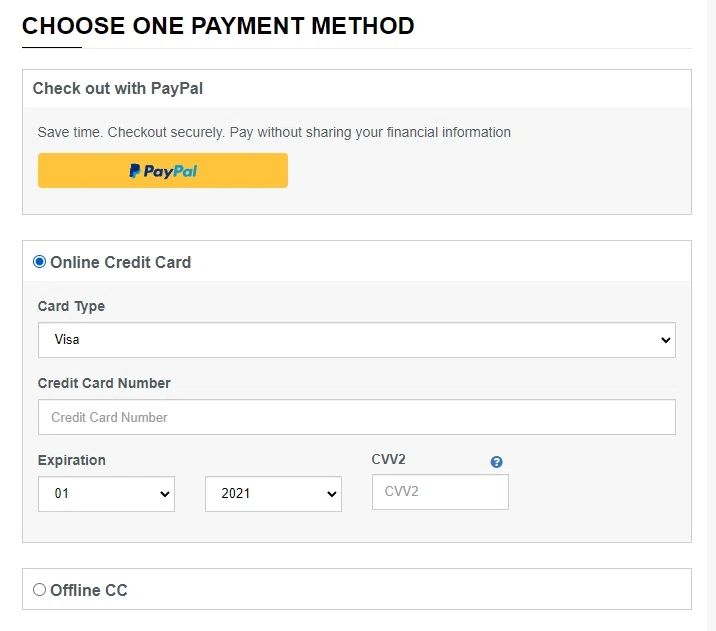
Task: Click the 'Choose One Payment Method' heading
Action: coord(218,26)
